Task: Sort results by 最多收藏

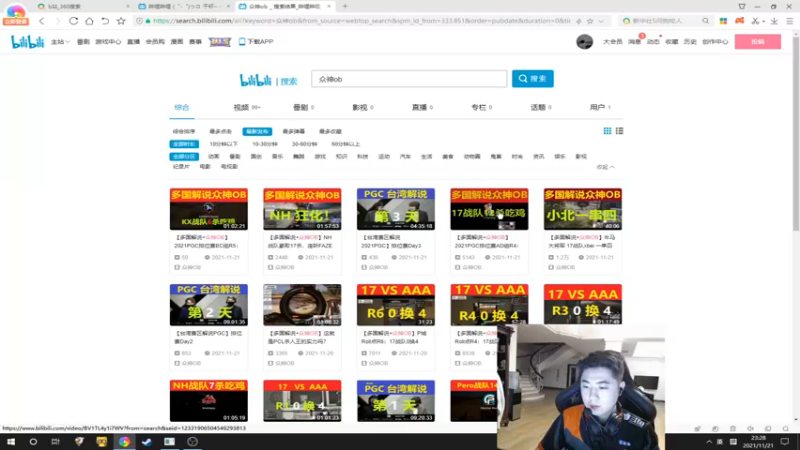Action: 330,132
